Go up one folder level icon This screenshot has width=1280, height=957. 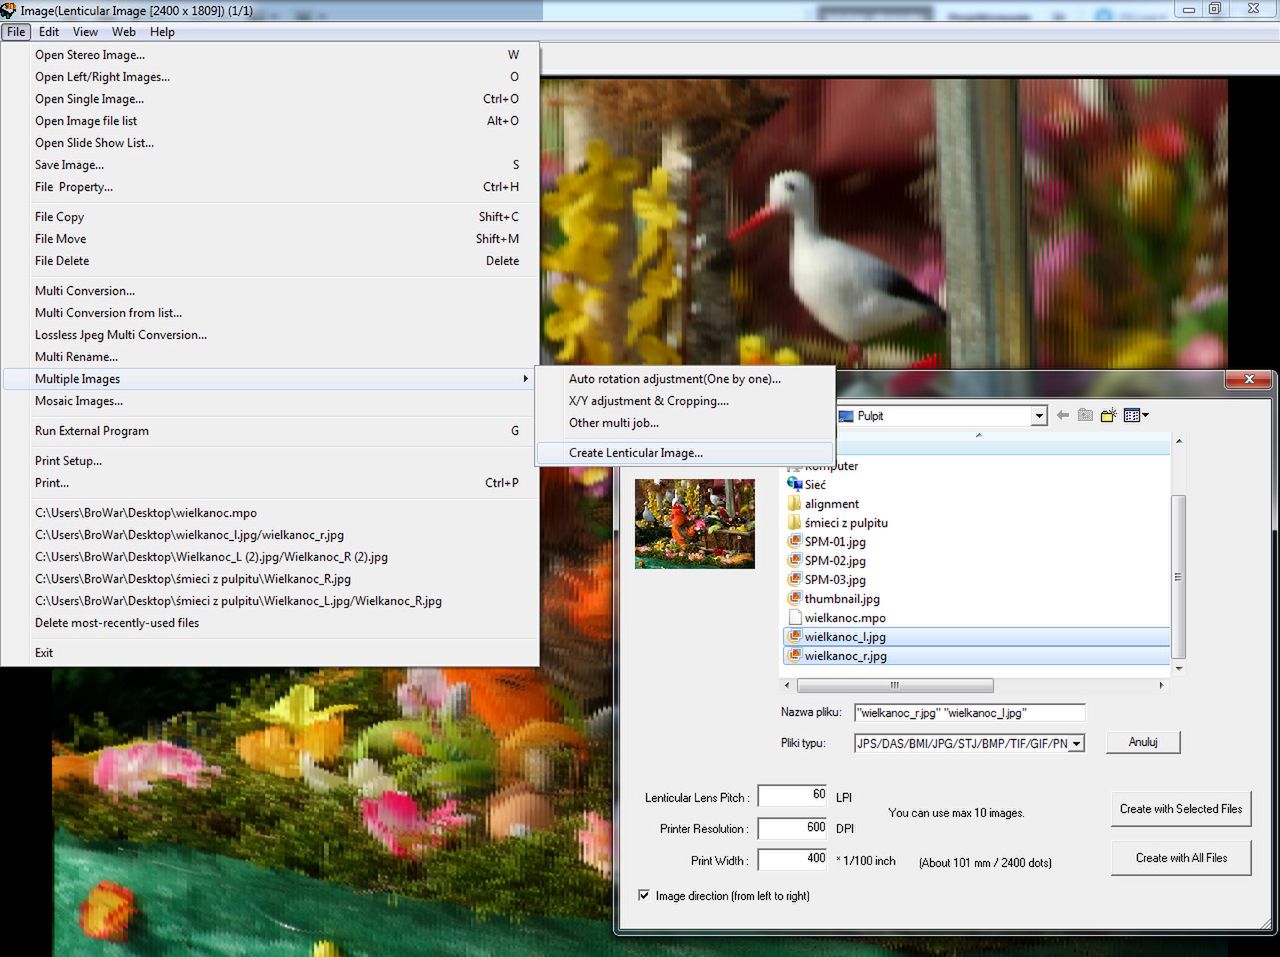point(1085,415)
